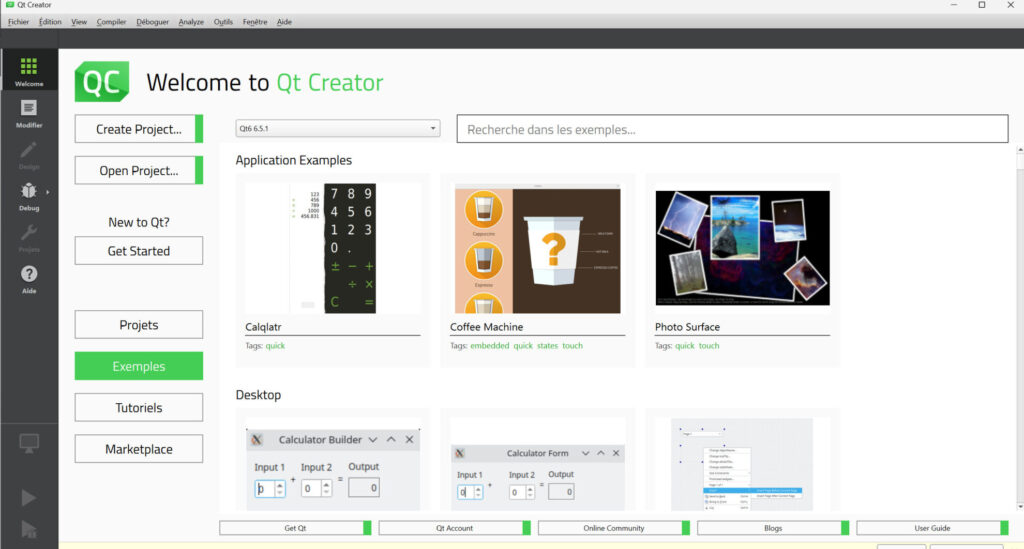Click the examples list vertical scrollbar
Viewport: 1024px width, 549px height.
(1020, 326)
